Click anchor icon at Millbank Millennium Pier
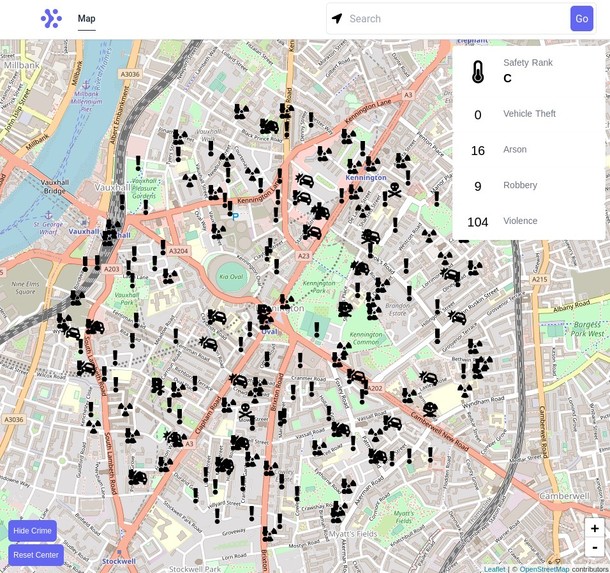Image resolution: width=610 pixels, height=573 pixels. click(86, 85)
